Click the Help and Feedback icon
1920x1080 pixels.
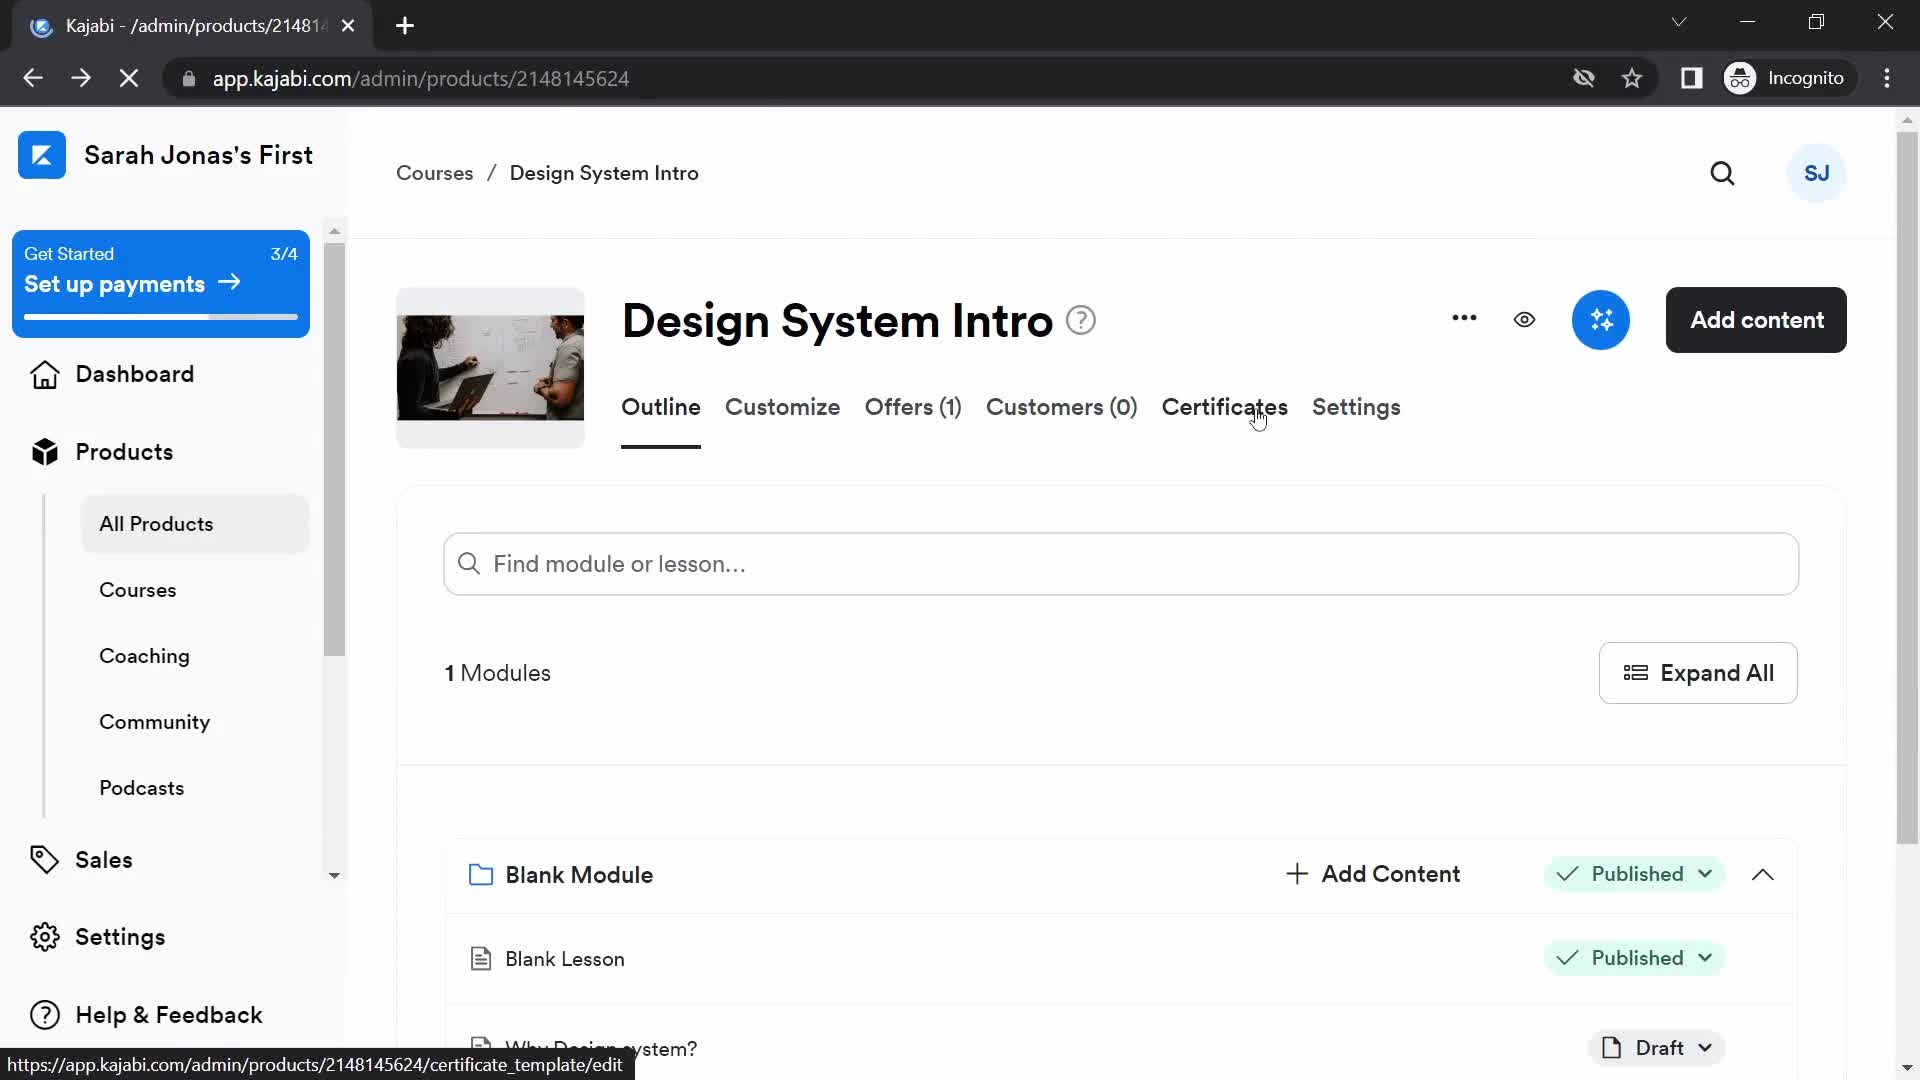point(44,1015)
